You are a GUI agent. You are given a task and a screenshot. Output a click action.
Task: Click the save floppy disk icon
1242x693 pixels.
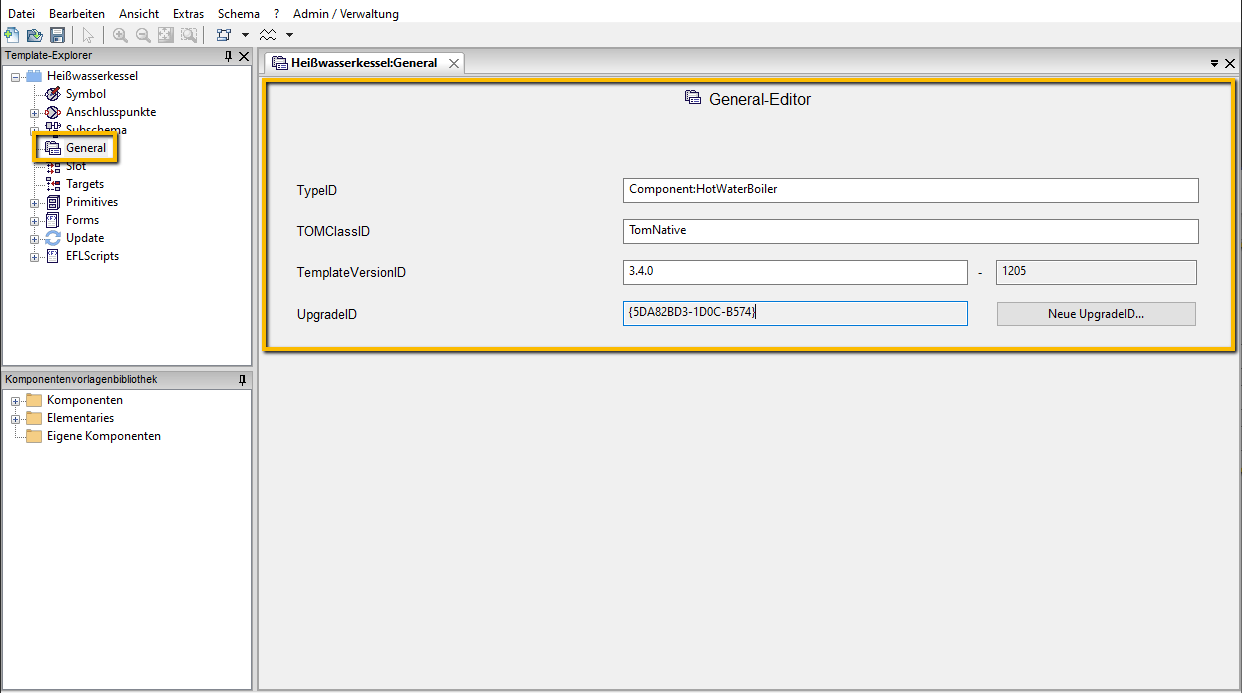(57, 35)
